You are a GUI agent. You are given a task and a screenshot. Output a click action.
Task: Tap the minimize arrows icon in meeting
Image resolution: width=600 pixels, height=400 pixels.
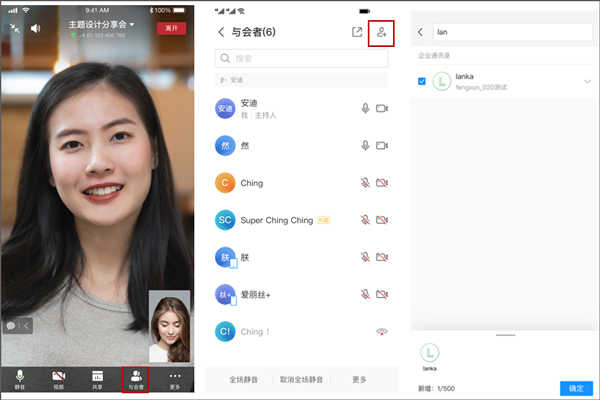coord(15,28)
